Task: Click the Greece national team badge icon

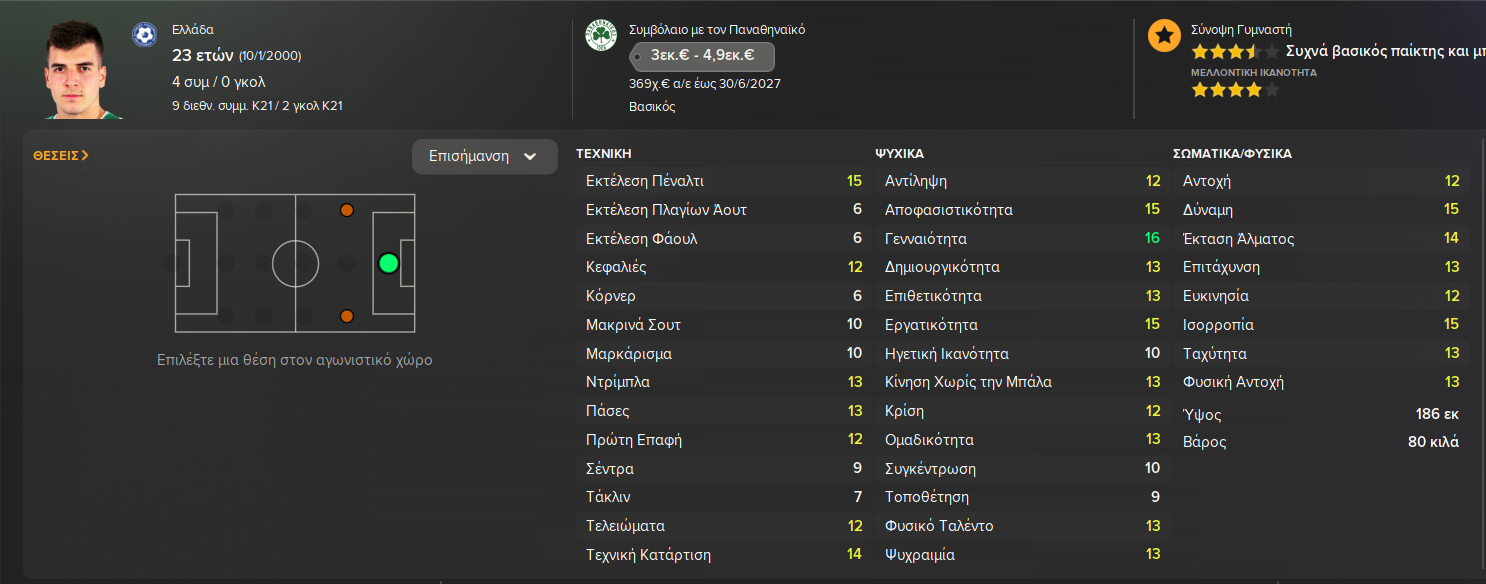Action: pyautogui.click(x=144, y=35)
